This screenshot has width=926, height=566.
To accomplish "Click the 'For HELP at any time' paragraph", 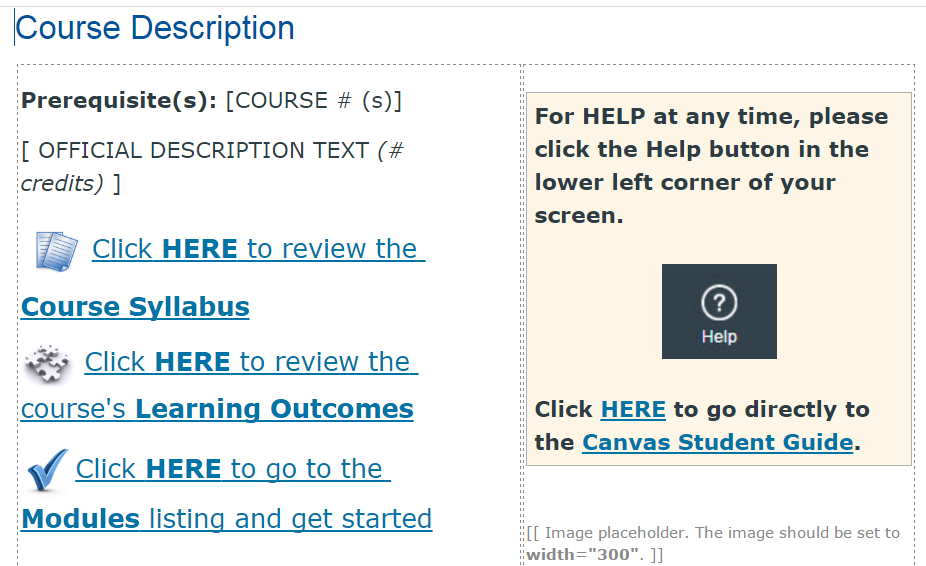I will pos(712,166).
